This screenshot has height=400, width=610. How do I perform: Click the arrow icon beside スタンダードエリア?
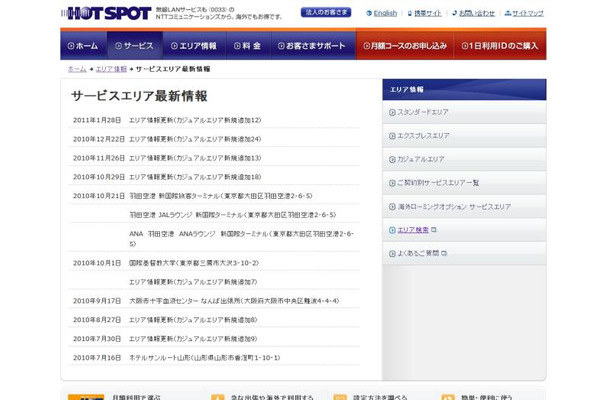pos(392,112)
